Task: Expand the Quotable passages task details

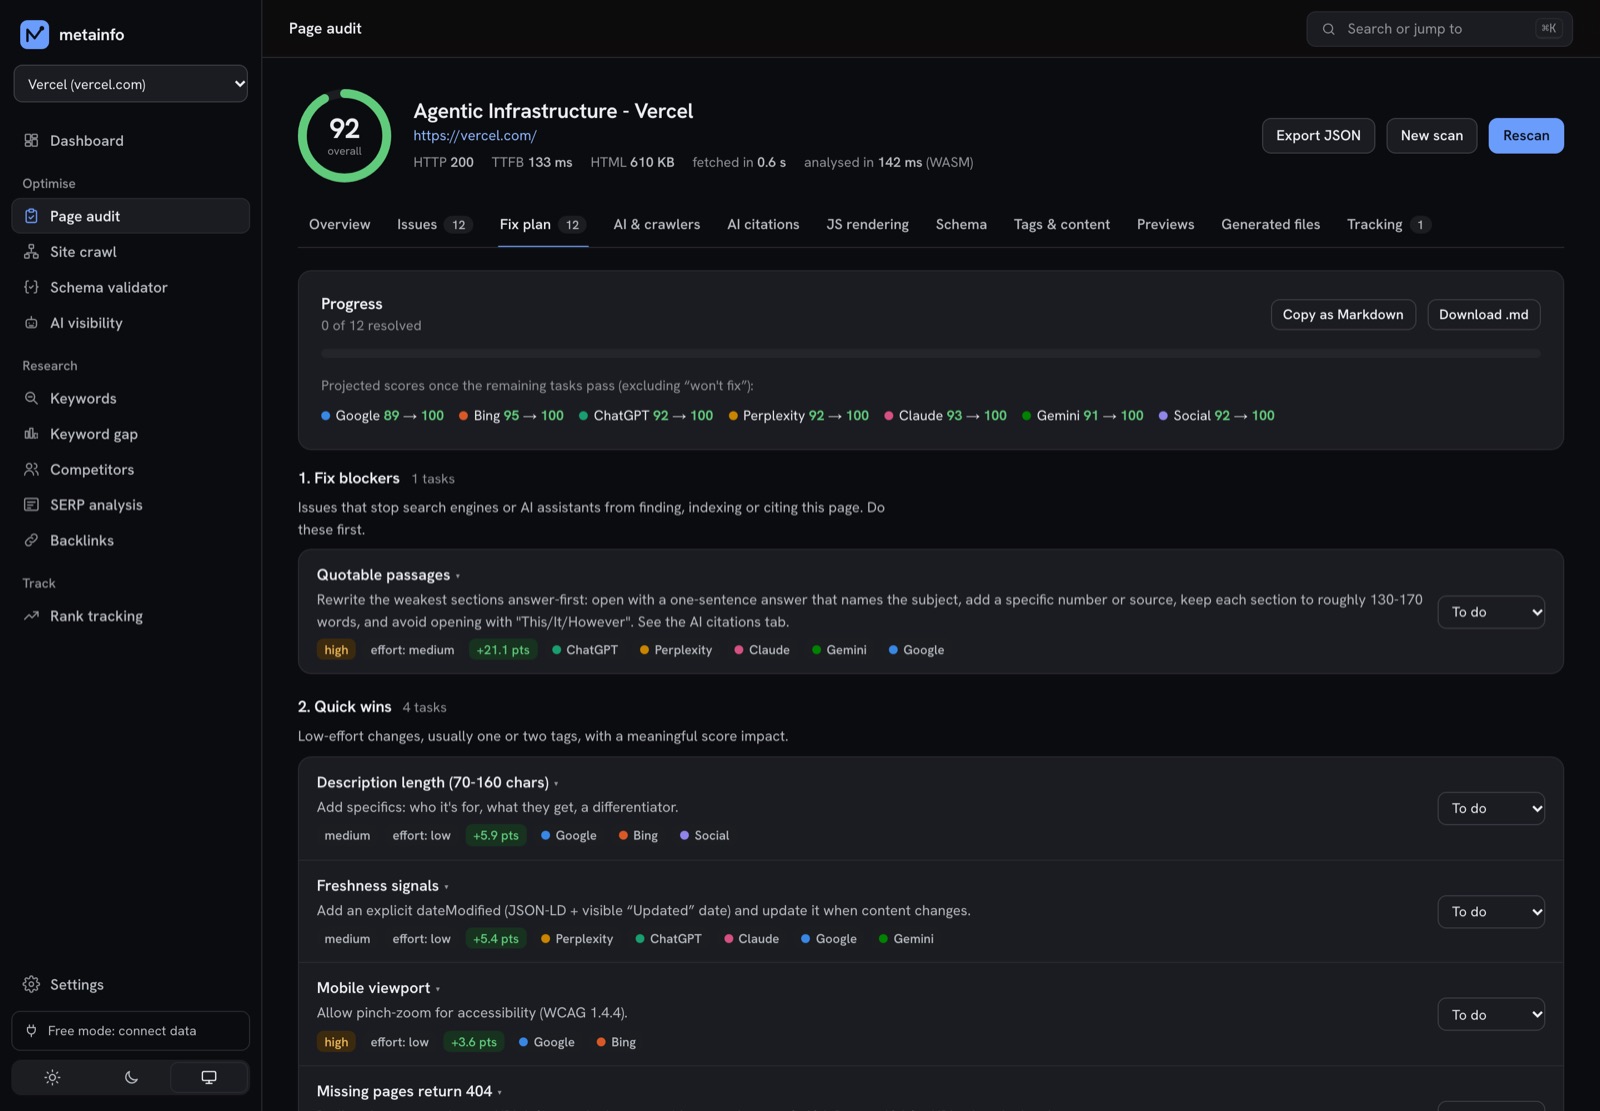Action: (x=389, y=575)
